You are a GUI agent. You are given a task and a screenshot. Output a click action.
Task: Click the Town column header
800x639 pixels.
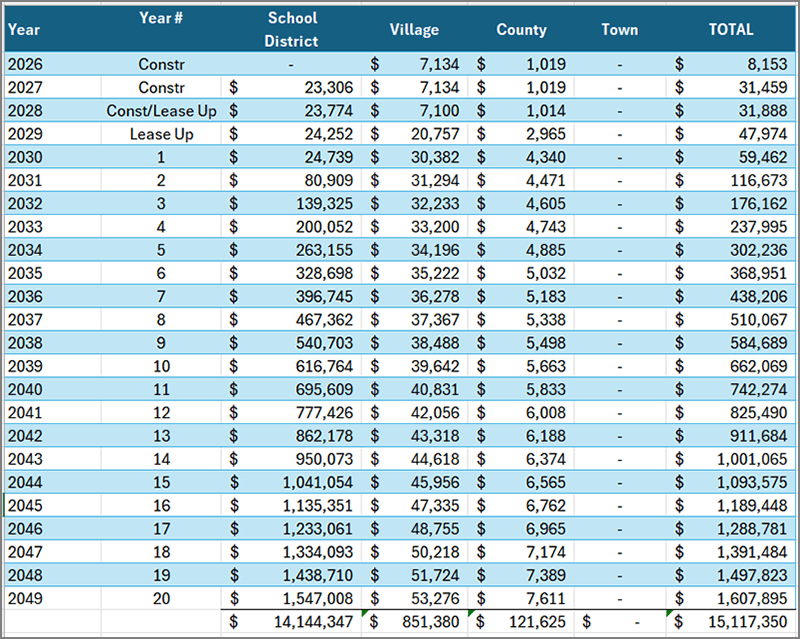coord(619,30)
